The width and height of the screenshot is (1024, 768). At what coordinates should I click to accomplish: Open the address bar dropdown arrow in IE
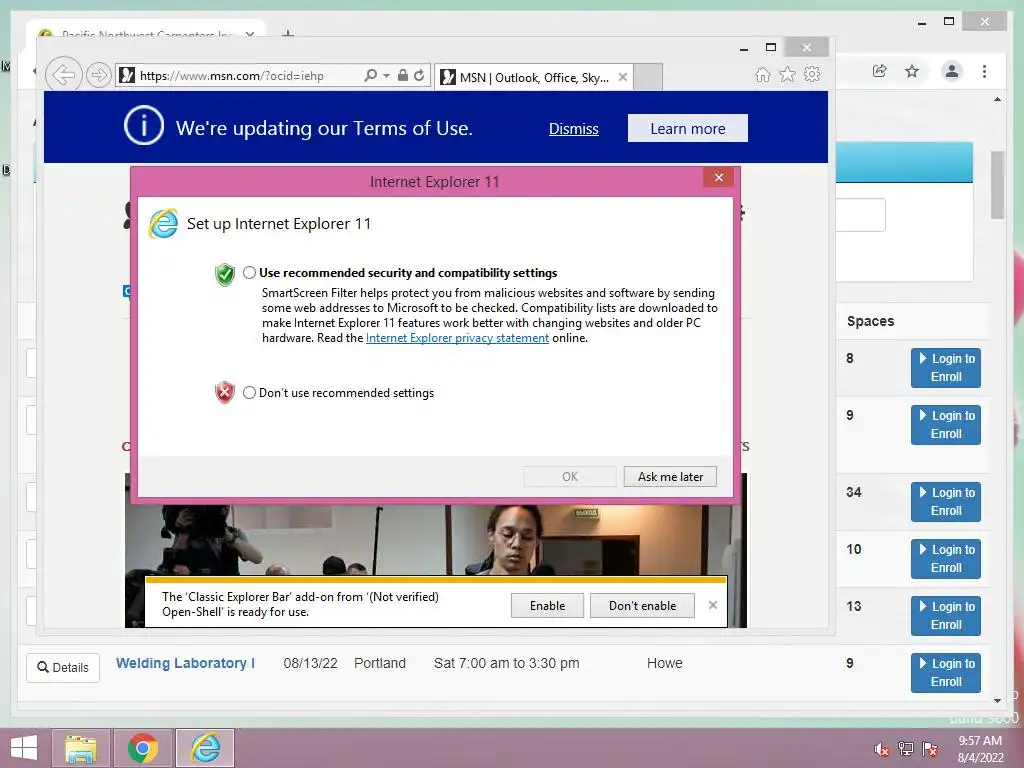[x=386, y=76]
